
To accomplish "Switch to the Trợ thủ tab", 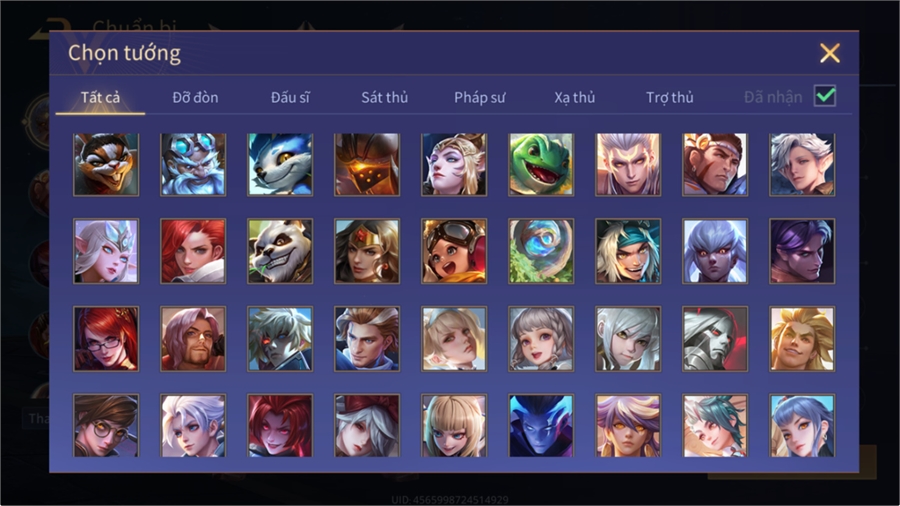I will click(x=670, y=98).
